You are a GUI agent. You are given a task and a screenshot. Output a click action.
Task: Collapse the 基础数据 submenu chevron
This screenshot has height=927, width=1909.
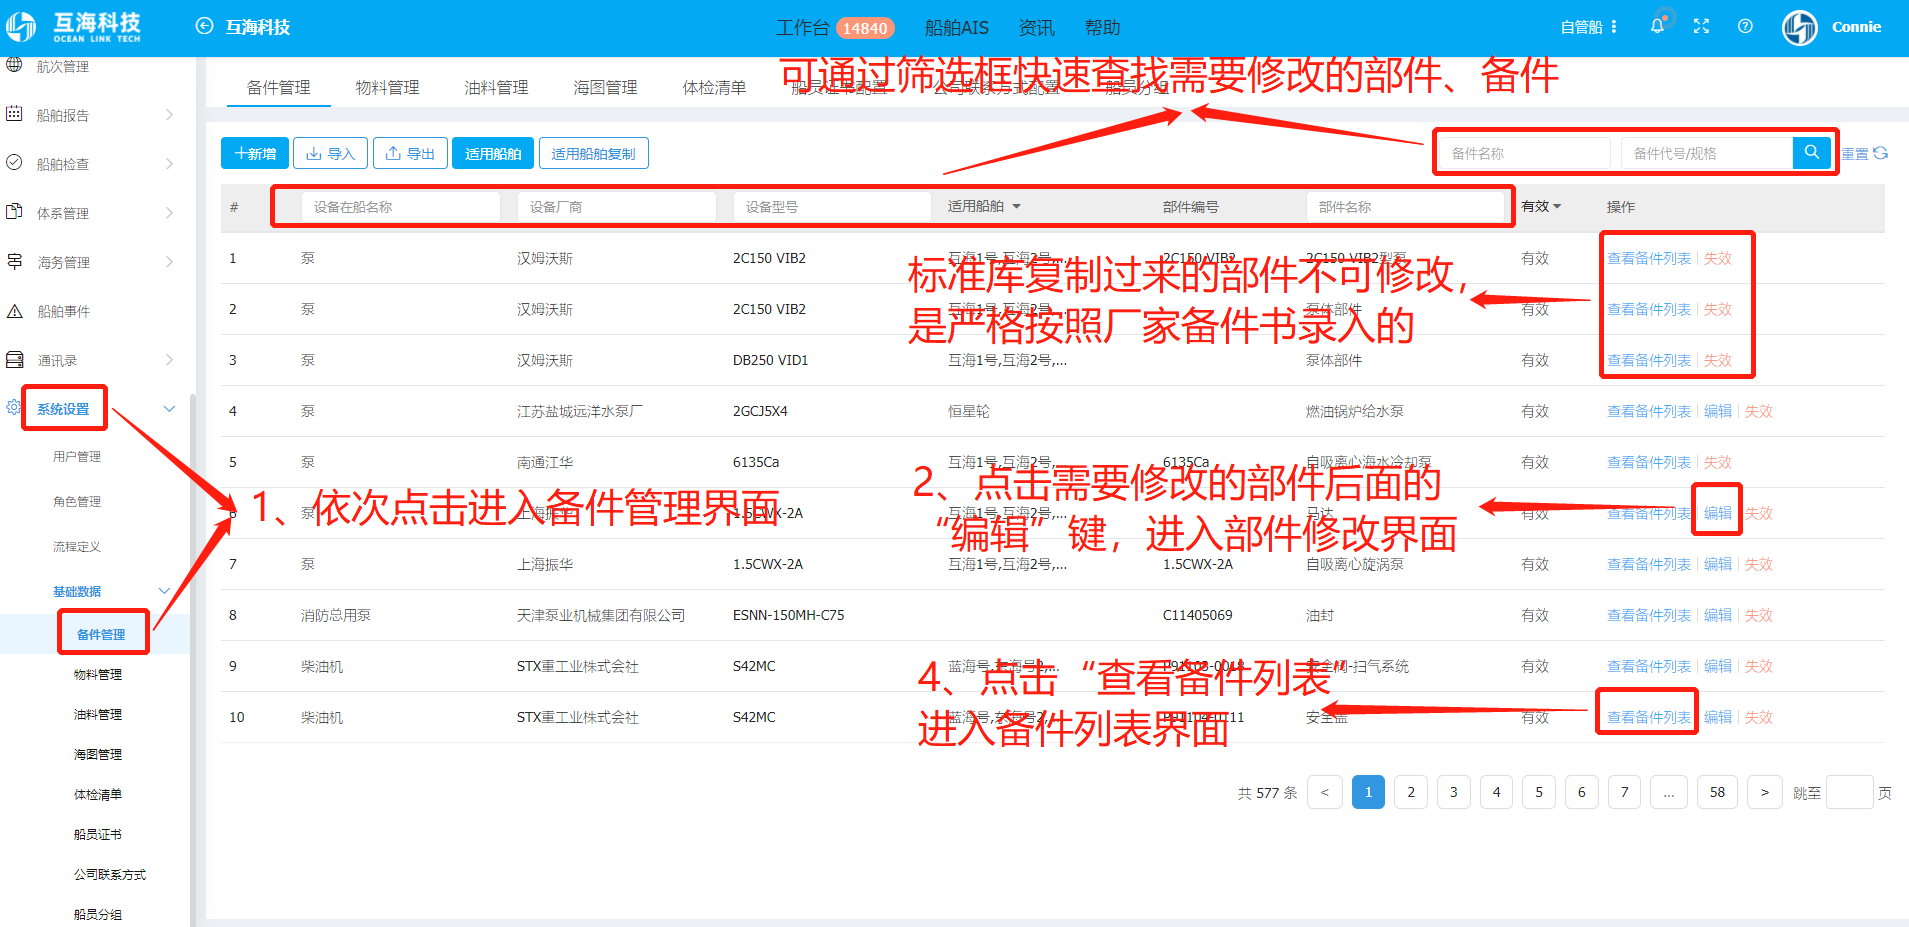164,591
